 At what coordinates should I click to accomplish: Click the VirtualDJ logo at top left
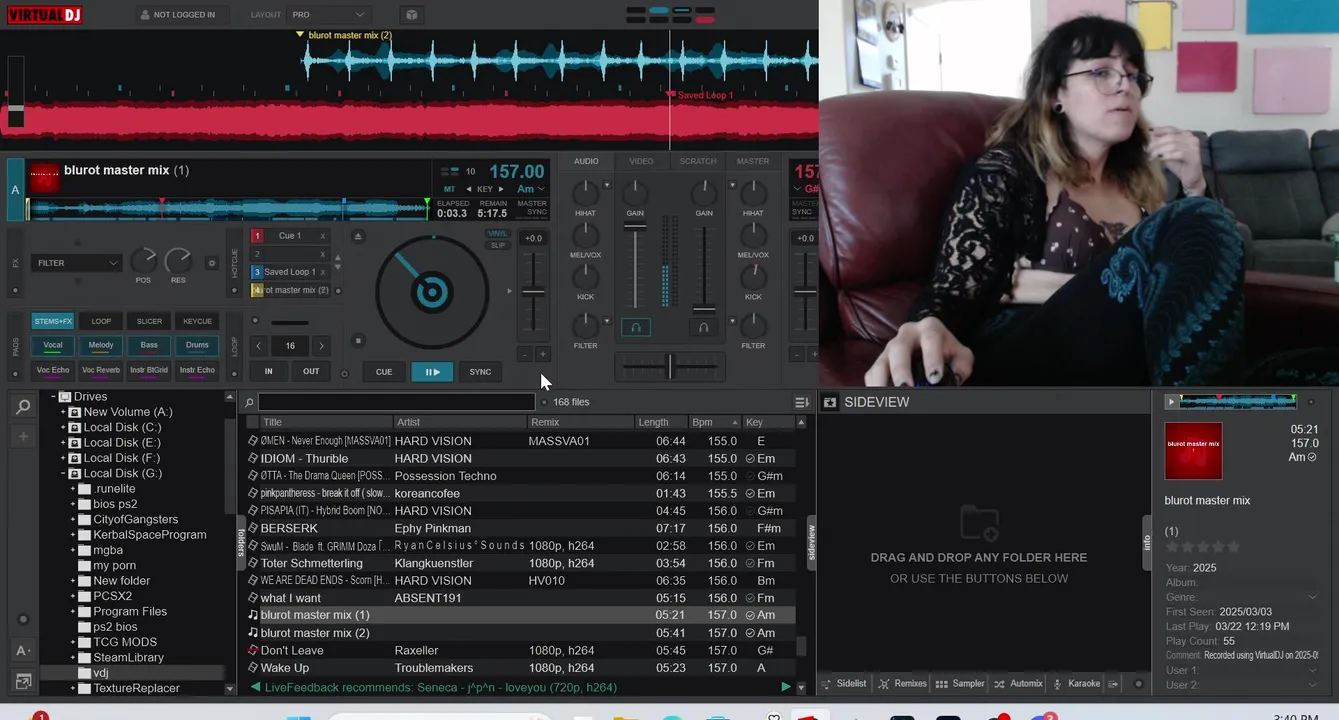(44, 14)
